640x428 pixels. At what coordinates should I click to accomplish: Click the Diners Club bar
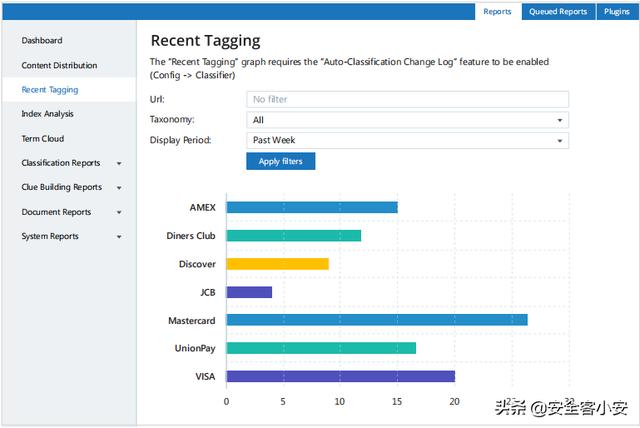pyautogui.click(x=294, y=235)
